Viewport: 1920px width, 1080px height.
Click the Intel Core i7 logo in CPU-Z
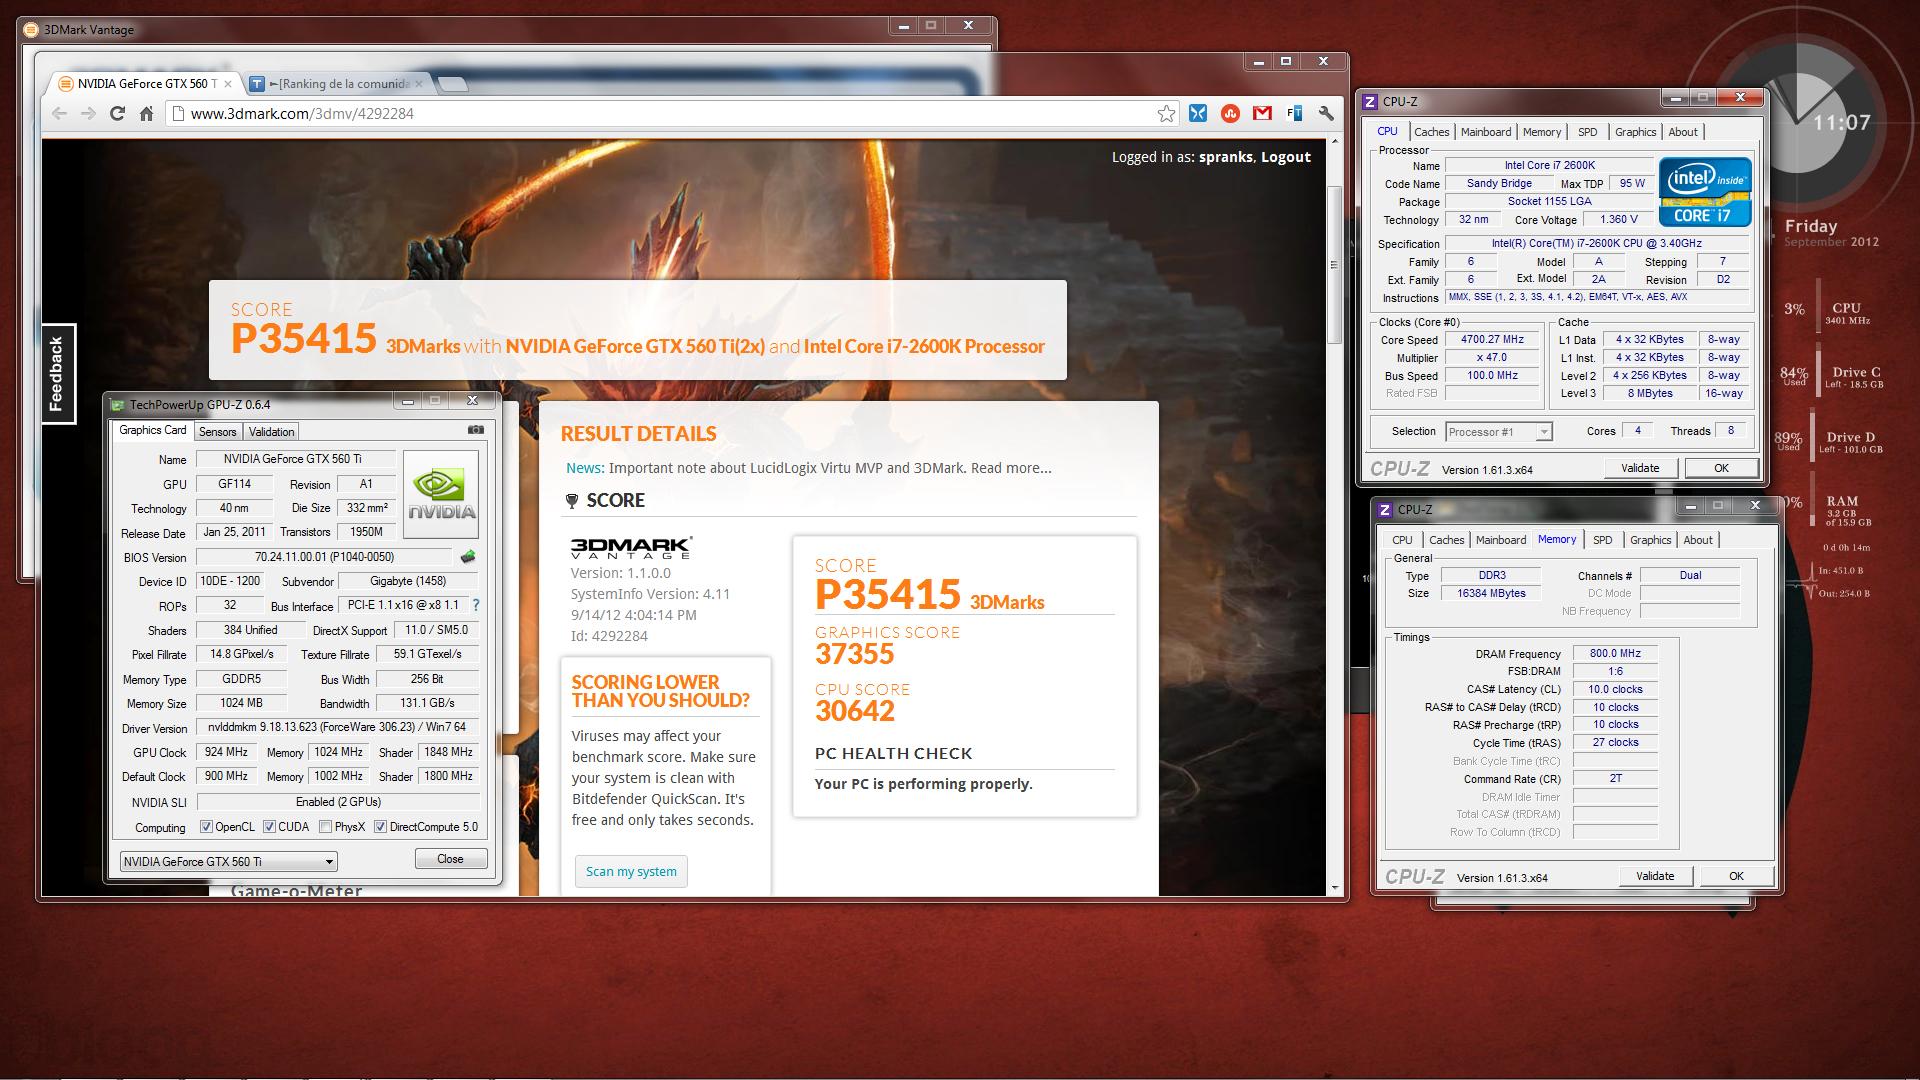pyautogui.click(x=1705, y=191)
